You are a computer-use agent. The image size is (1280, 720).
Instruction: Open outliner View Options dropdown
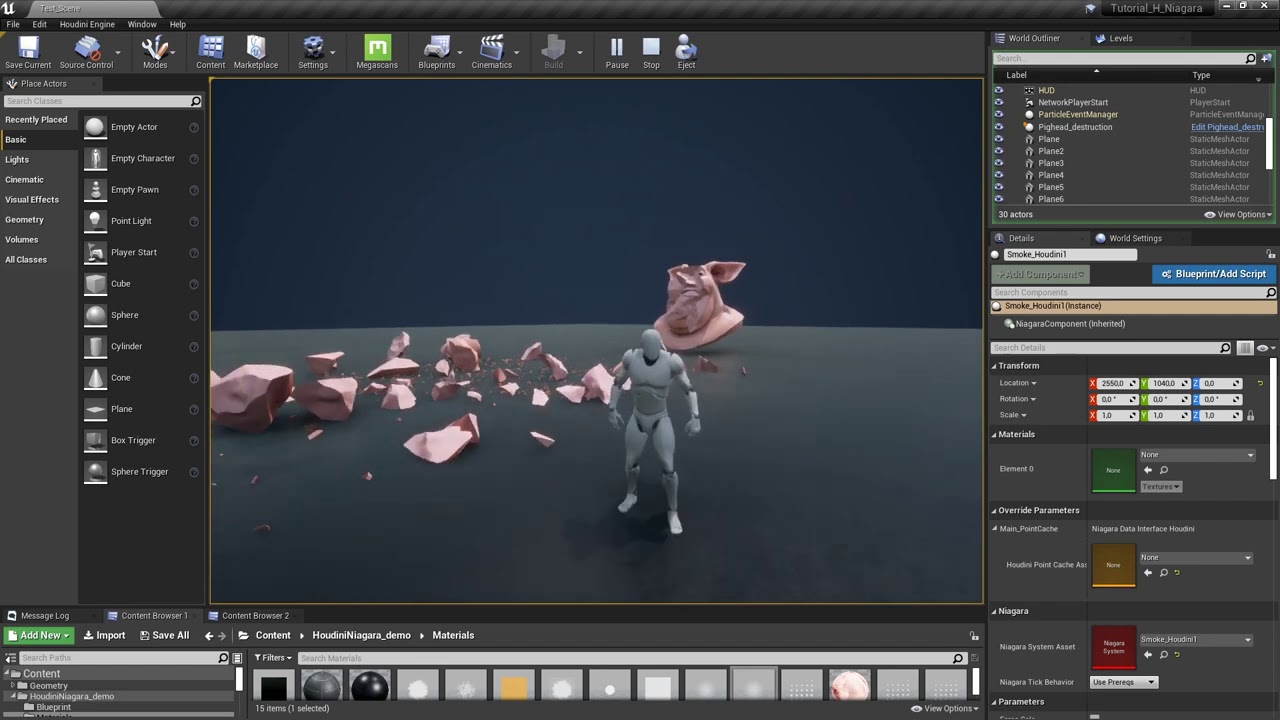(1238, 215)
